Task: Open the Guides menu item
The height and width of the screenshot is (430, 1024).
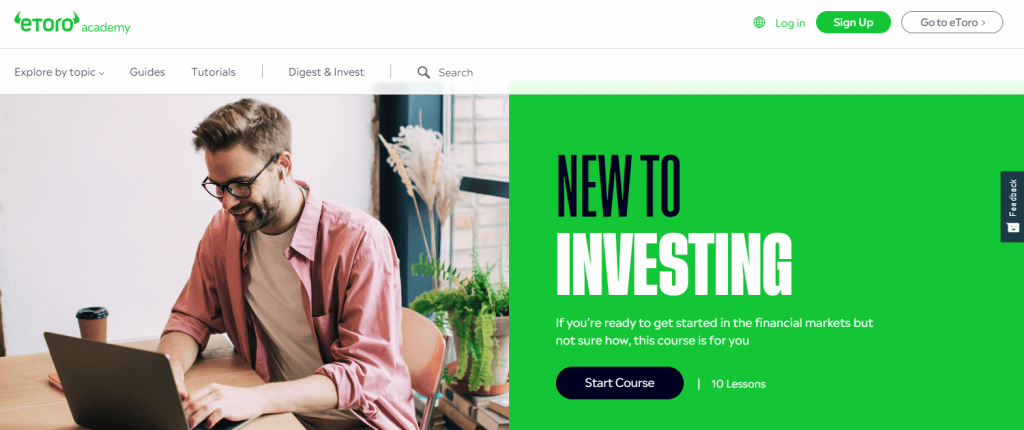Action: [x=148, y=72]
